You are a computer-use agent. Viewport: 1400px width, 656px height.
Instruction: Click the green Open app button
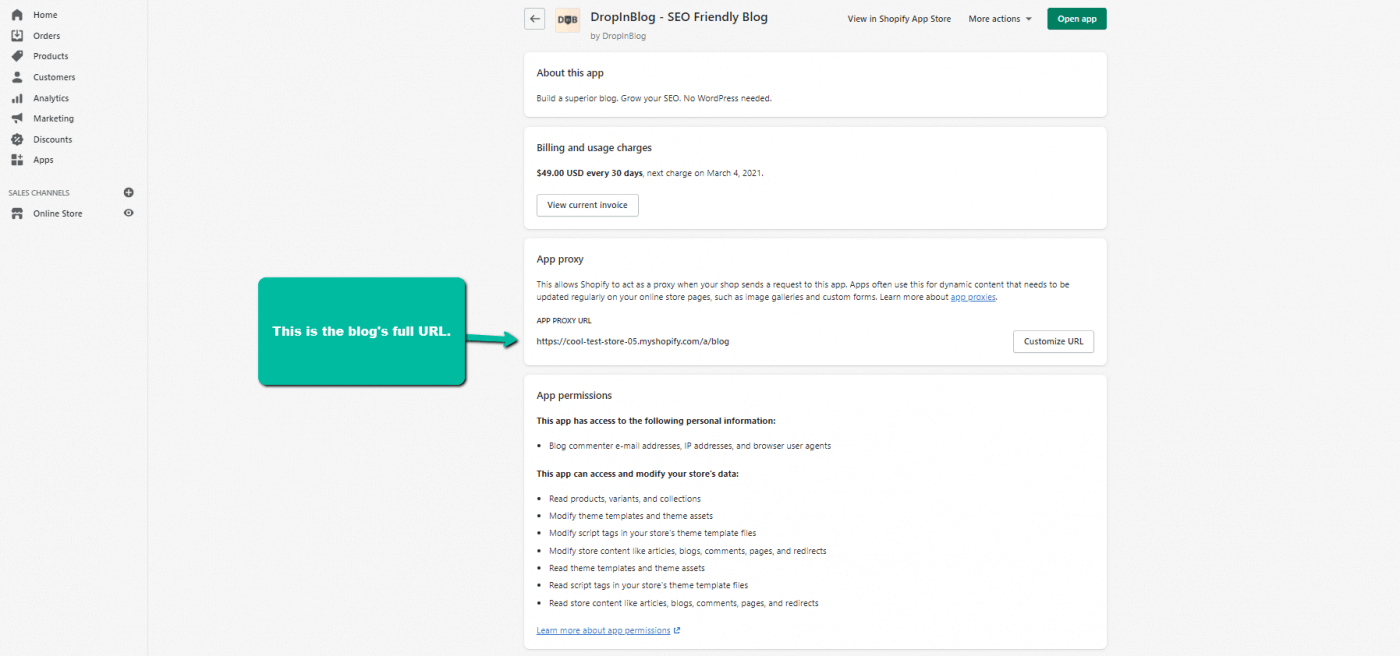point(1077,19)
